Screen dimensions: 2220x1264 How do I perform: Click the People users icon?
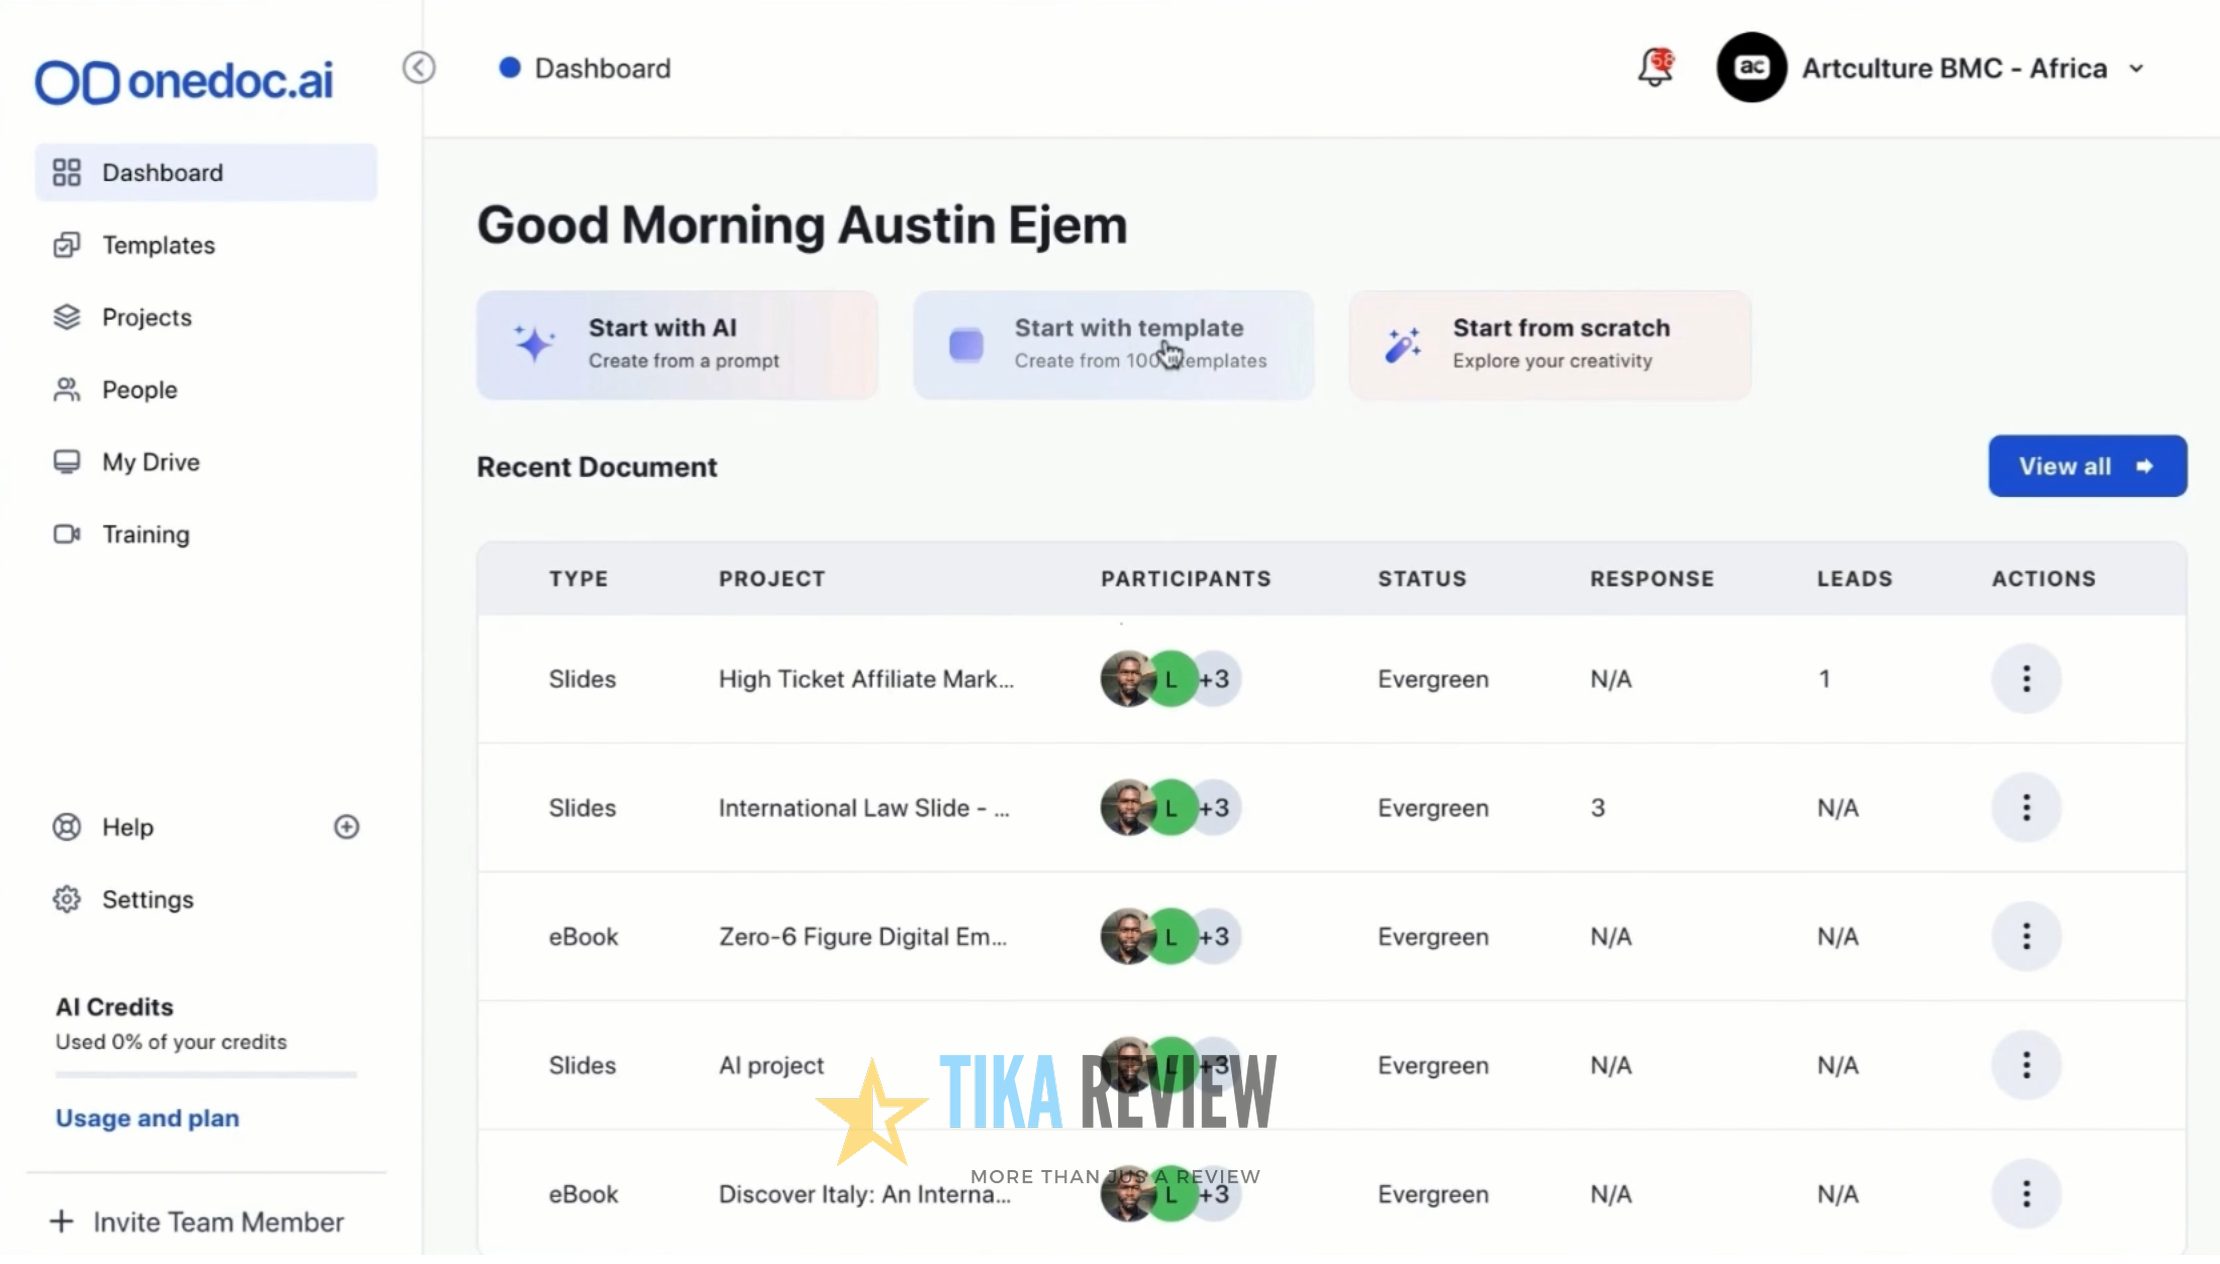(67, 389)
